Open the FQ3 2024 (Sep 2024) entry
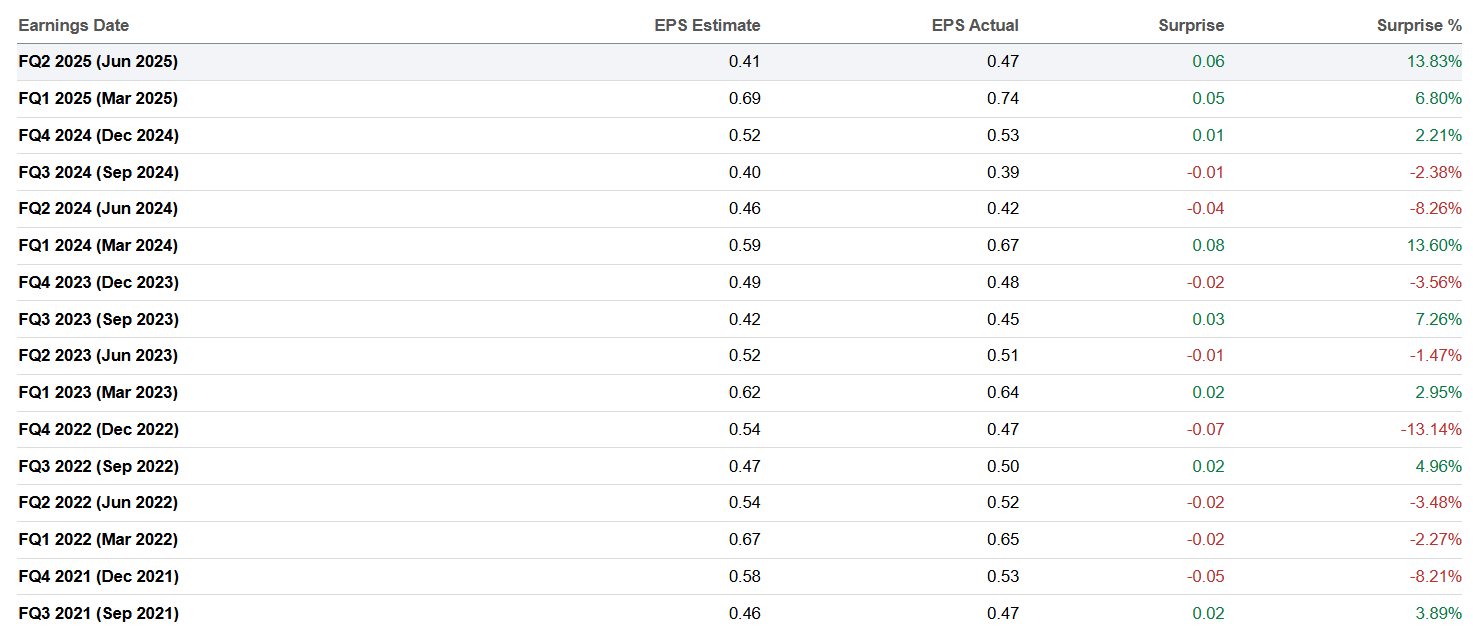This screenshot has height=633, width=1473. point(98,171)
